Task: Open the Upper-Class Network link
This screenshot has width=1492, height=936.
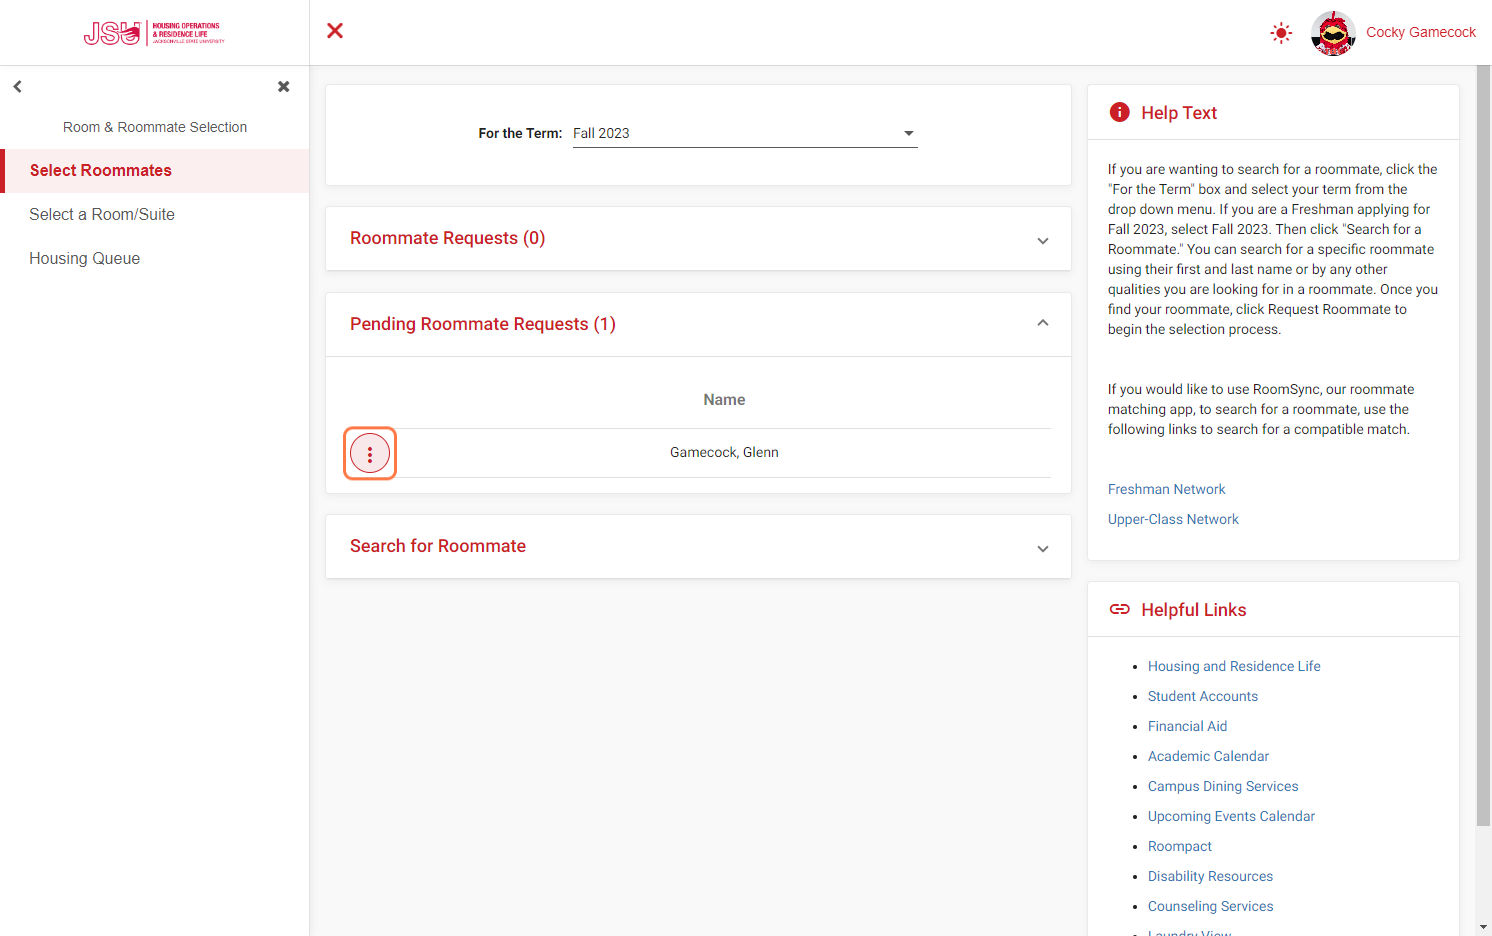Action: point(1173,520)
